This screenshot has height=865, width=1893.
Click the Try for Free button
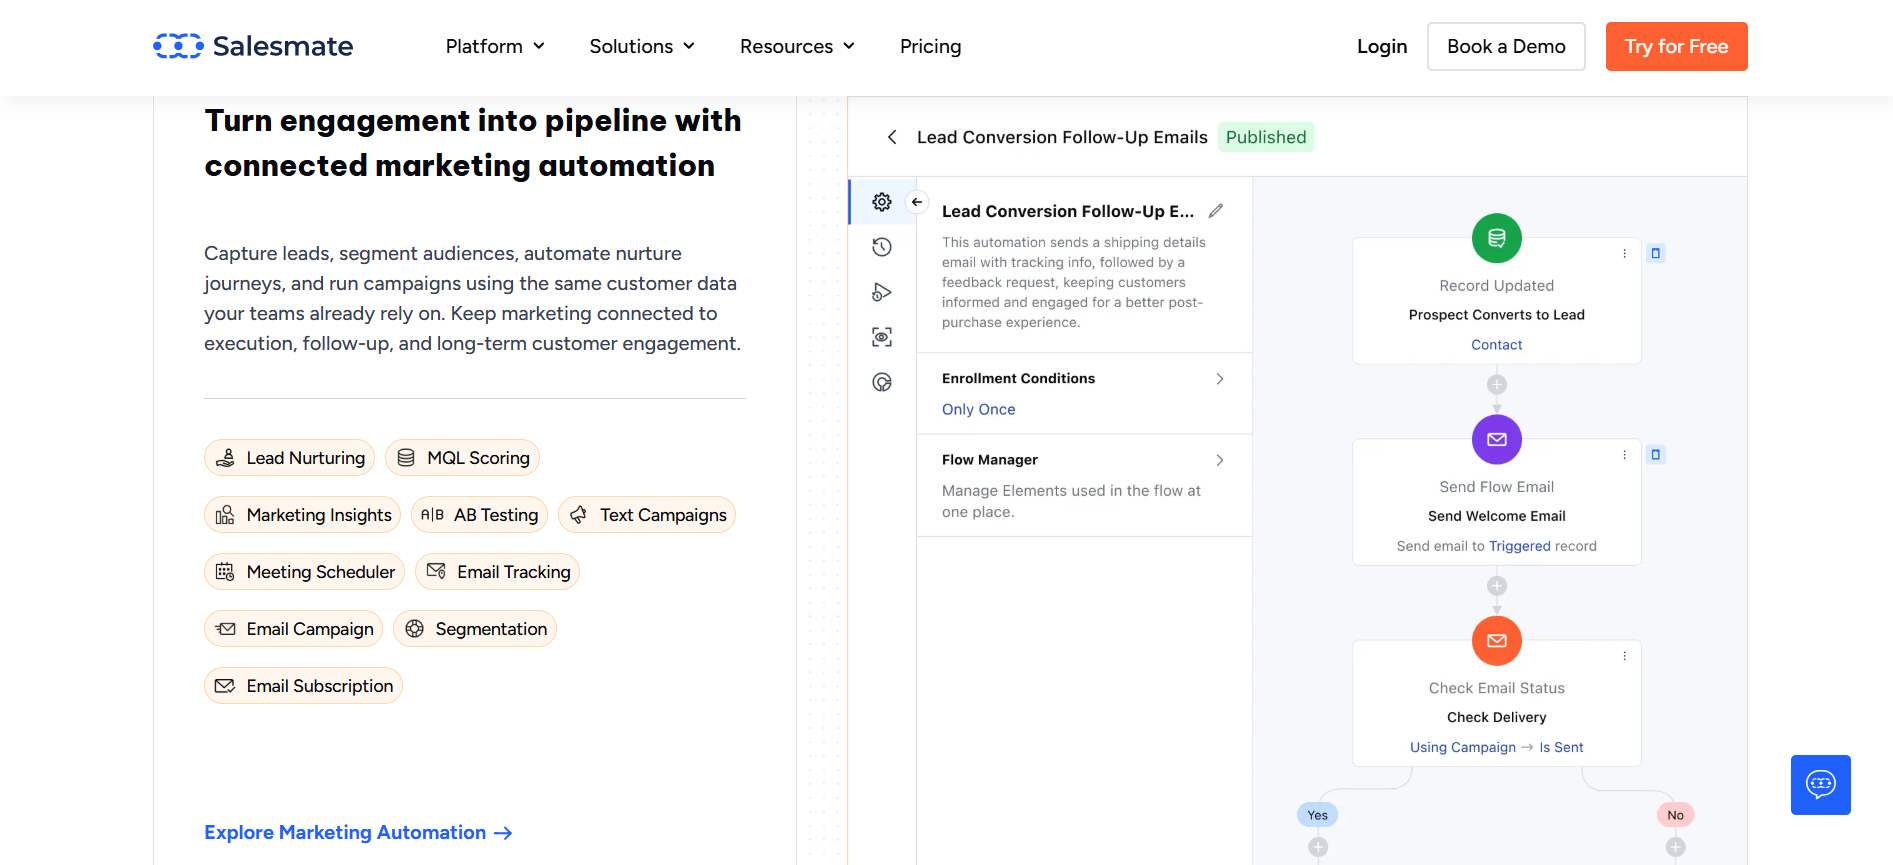click(1676, 47)
